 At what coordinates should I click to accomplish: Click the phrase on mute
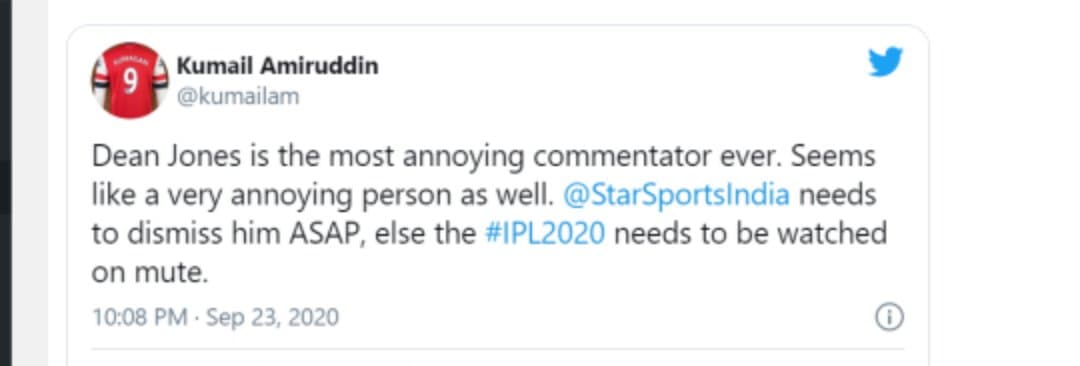click(x=149, y=273)
